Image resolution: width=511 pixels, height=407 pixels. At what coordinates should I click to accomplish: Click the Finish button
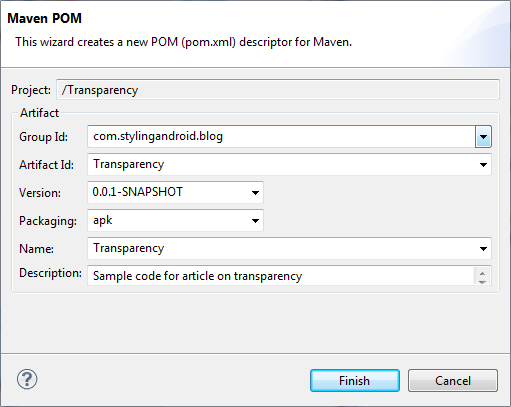(355, 380)
